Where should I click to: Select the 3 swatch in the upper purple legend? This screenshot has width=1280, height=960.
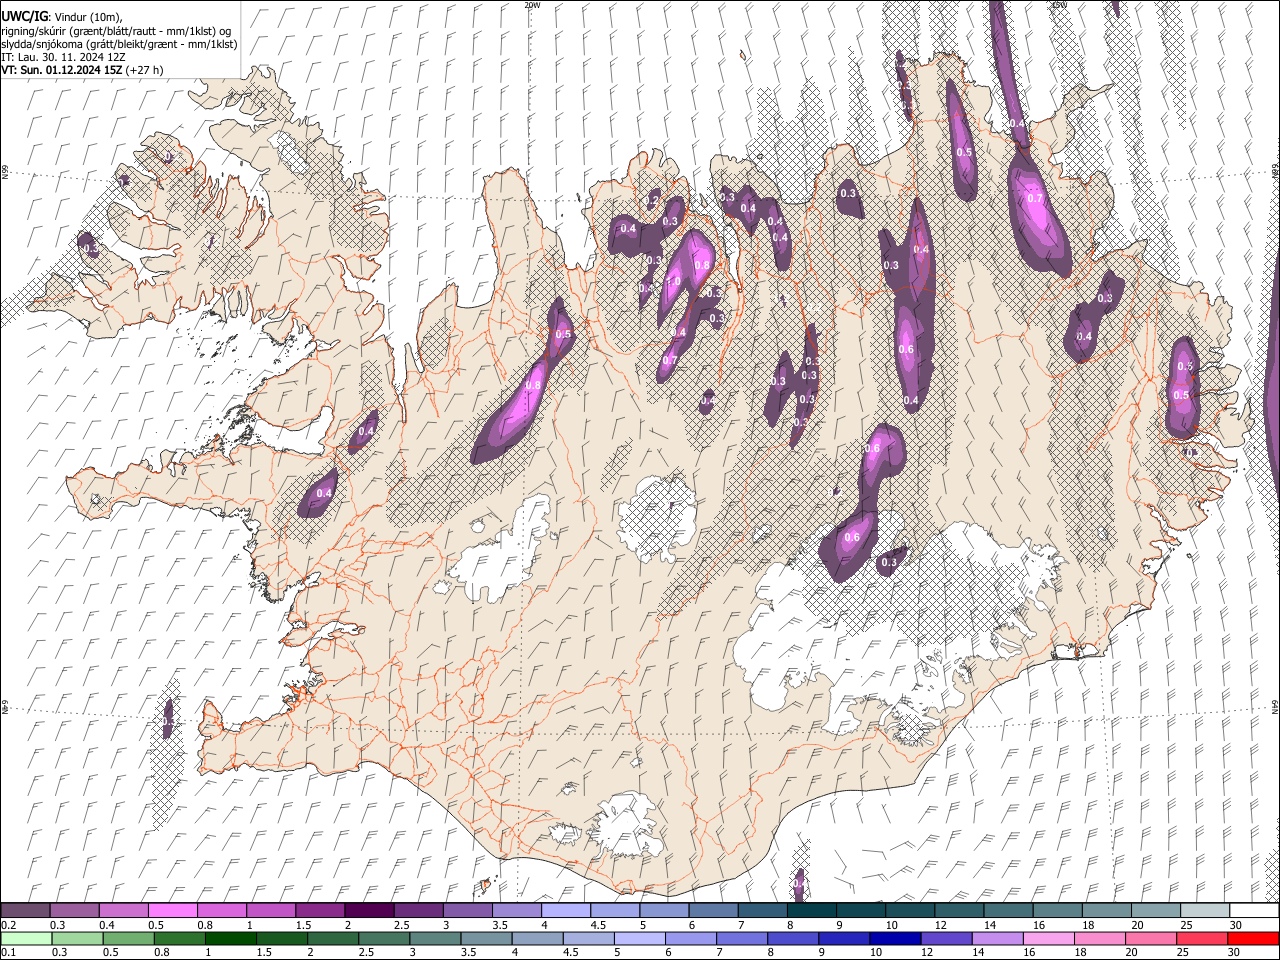(468, 911)
